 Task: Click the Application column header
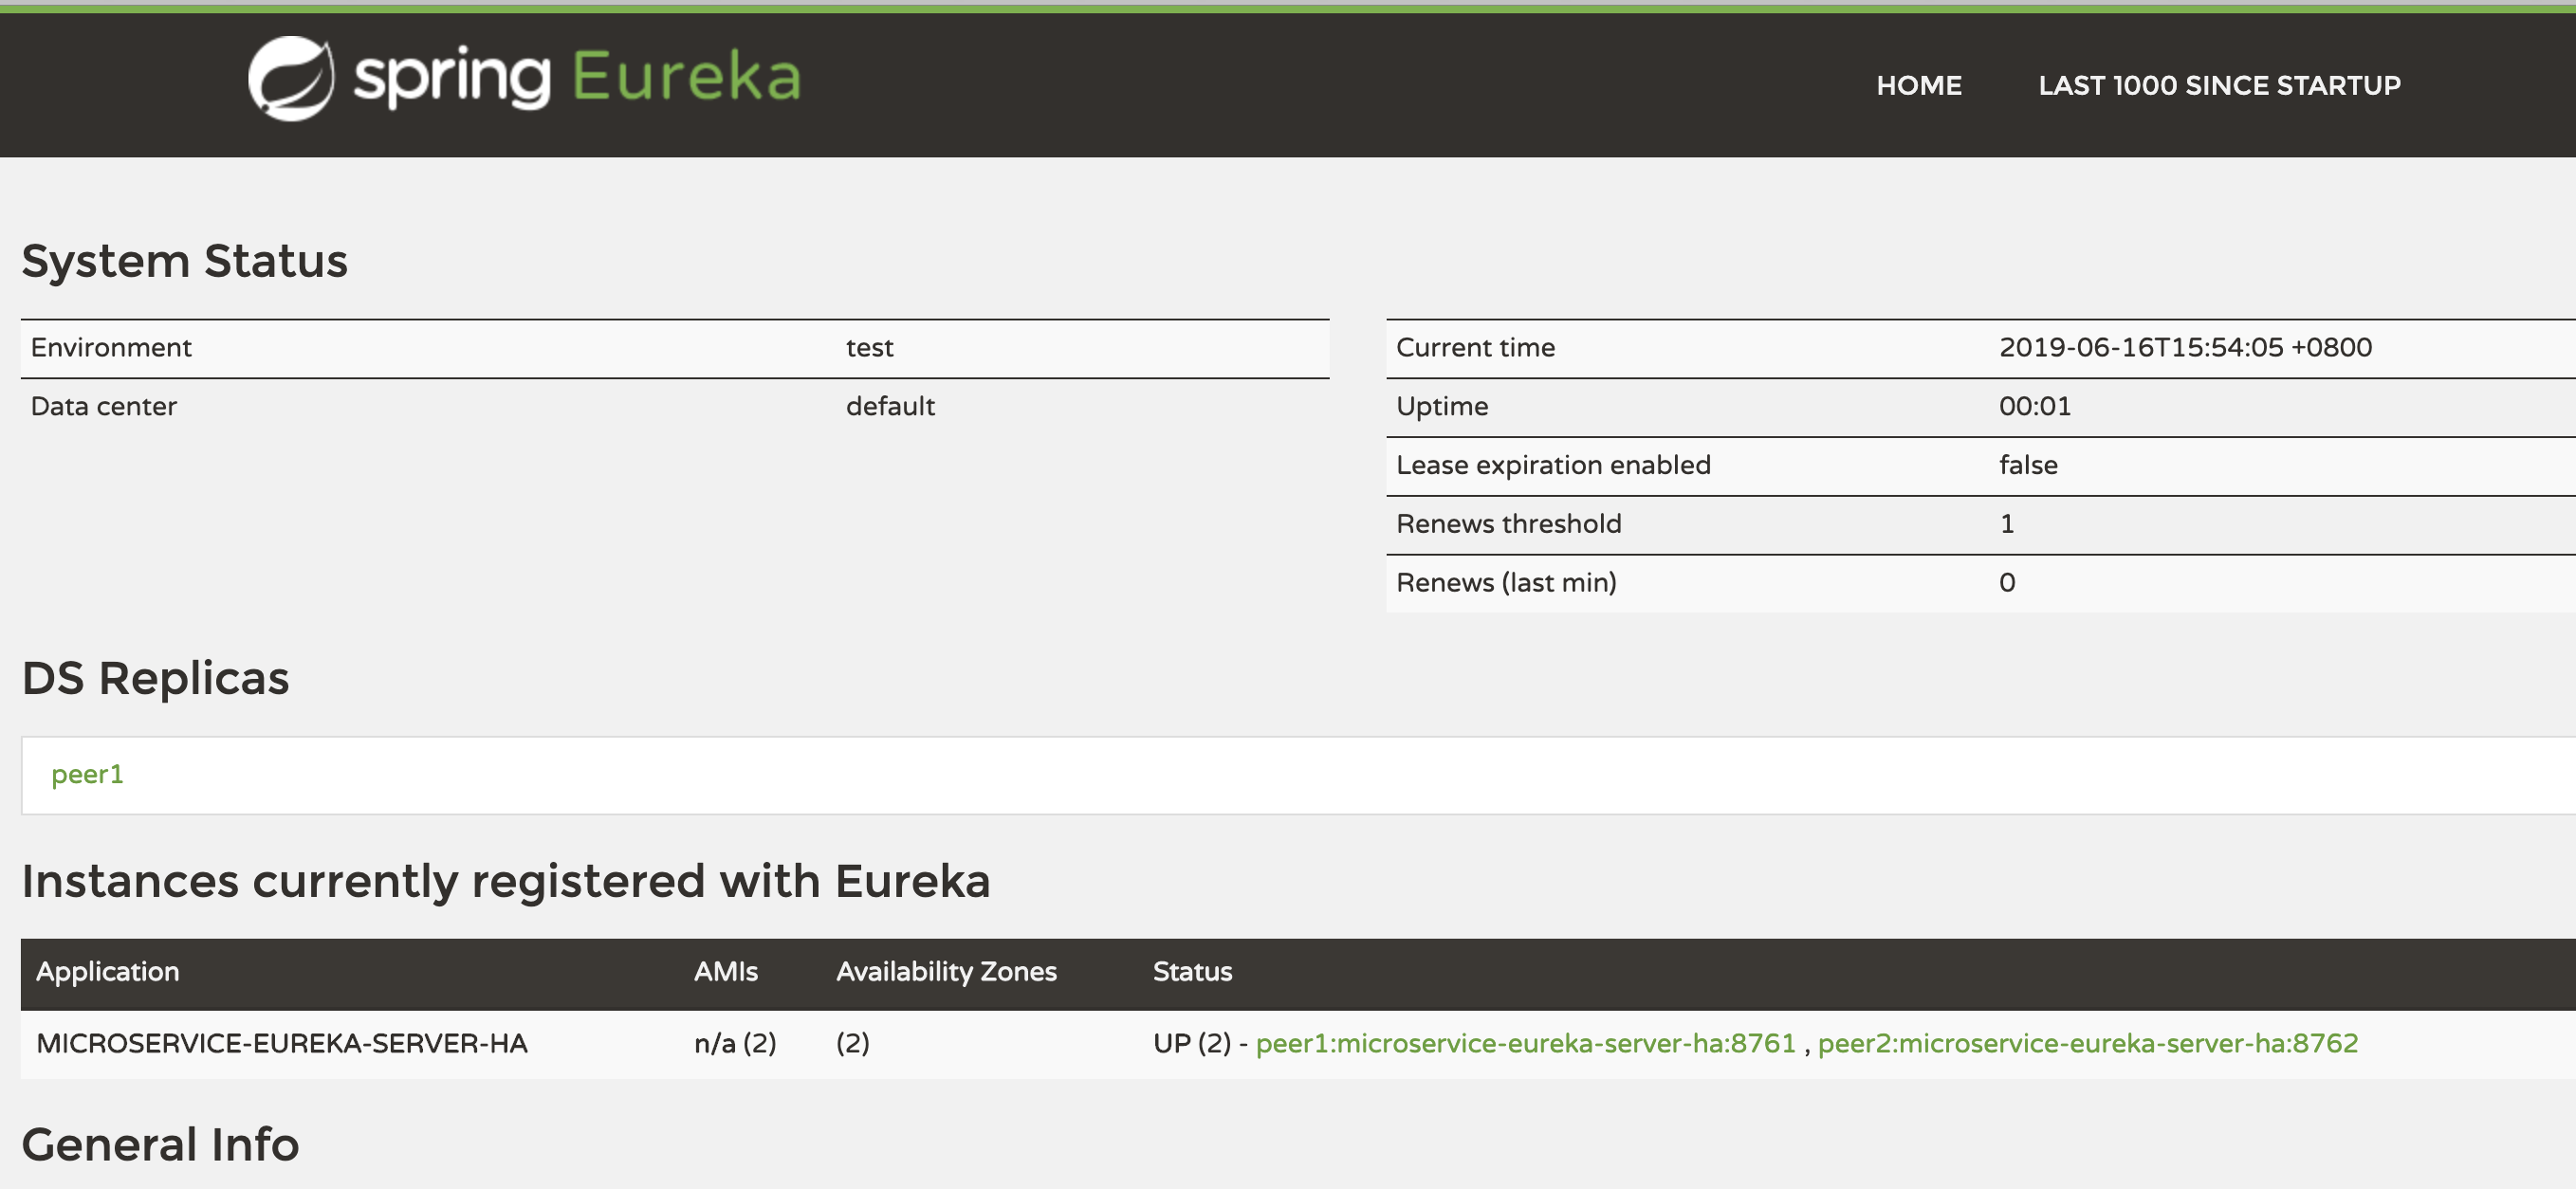108,971
